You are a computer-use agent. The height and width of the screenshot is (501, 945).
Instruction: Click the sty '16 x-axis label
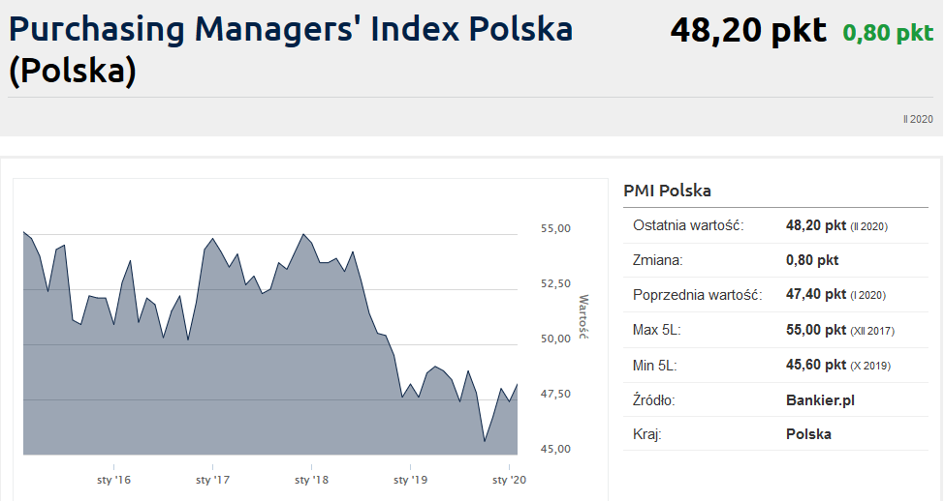pyautogui.click(x=114, y=480)
